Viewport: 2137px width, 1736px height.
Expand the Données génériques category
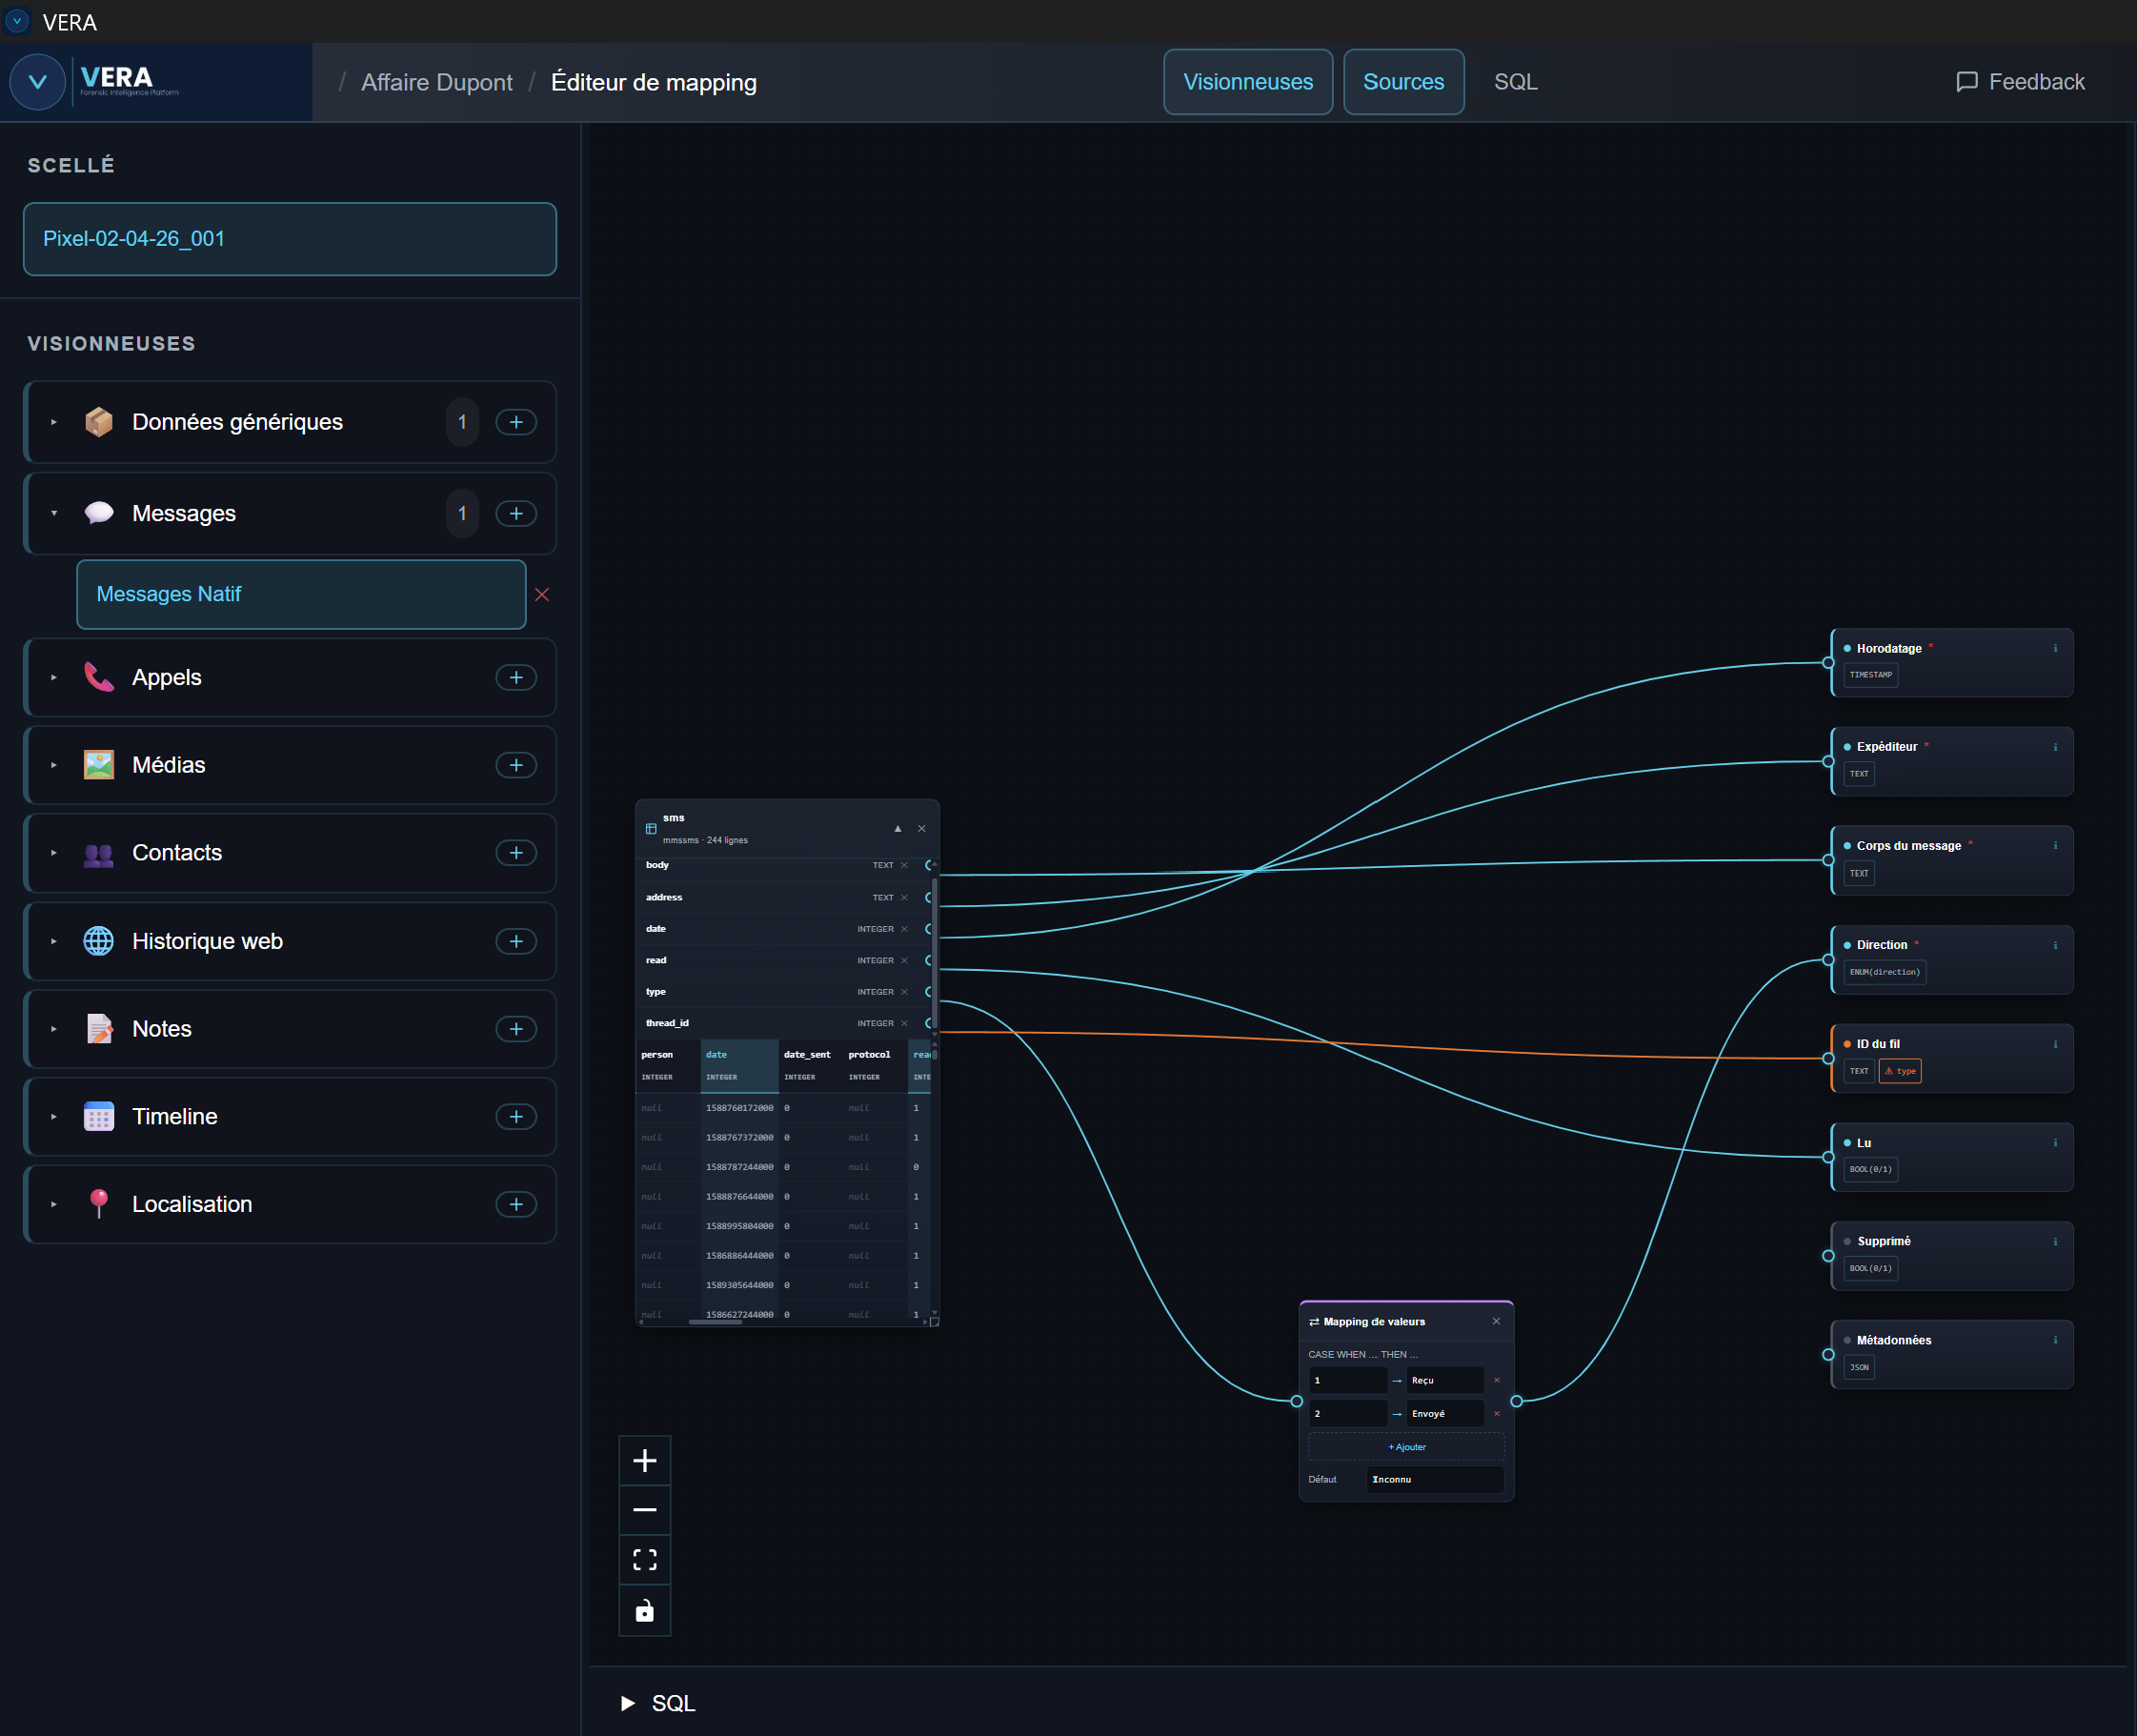click(54, 422)
